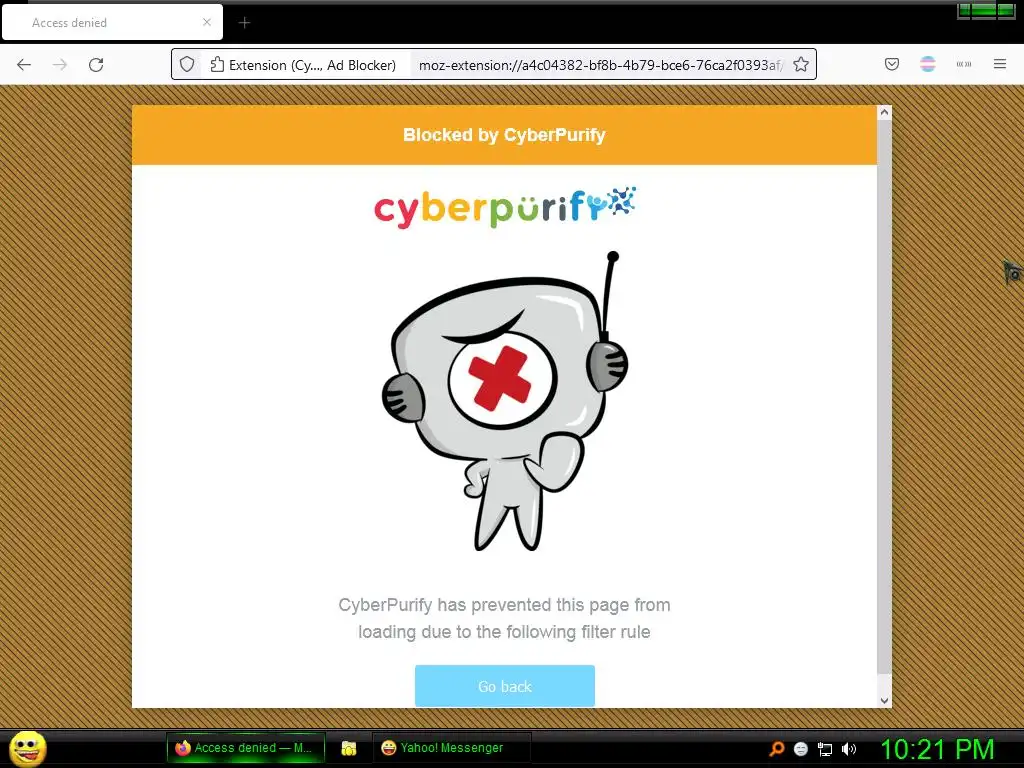Click the orange magnifier tray icon
Image resolution: width=1024 pixels, height=768 pixels.
[776, 749]
